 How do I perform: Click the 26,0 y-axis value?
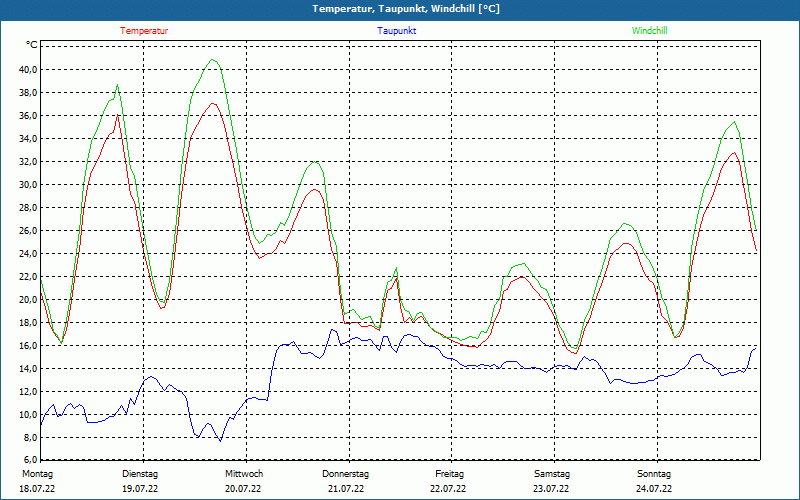coord(29,230)
